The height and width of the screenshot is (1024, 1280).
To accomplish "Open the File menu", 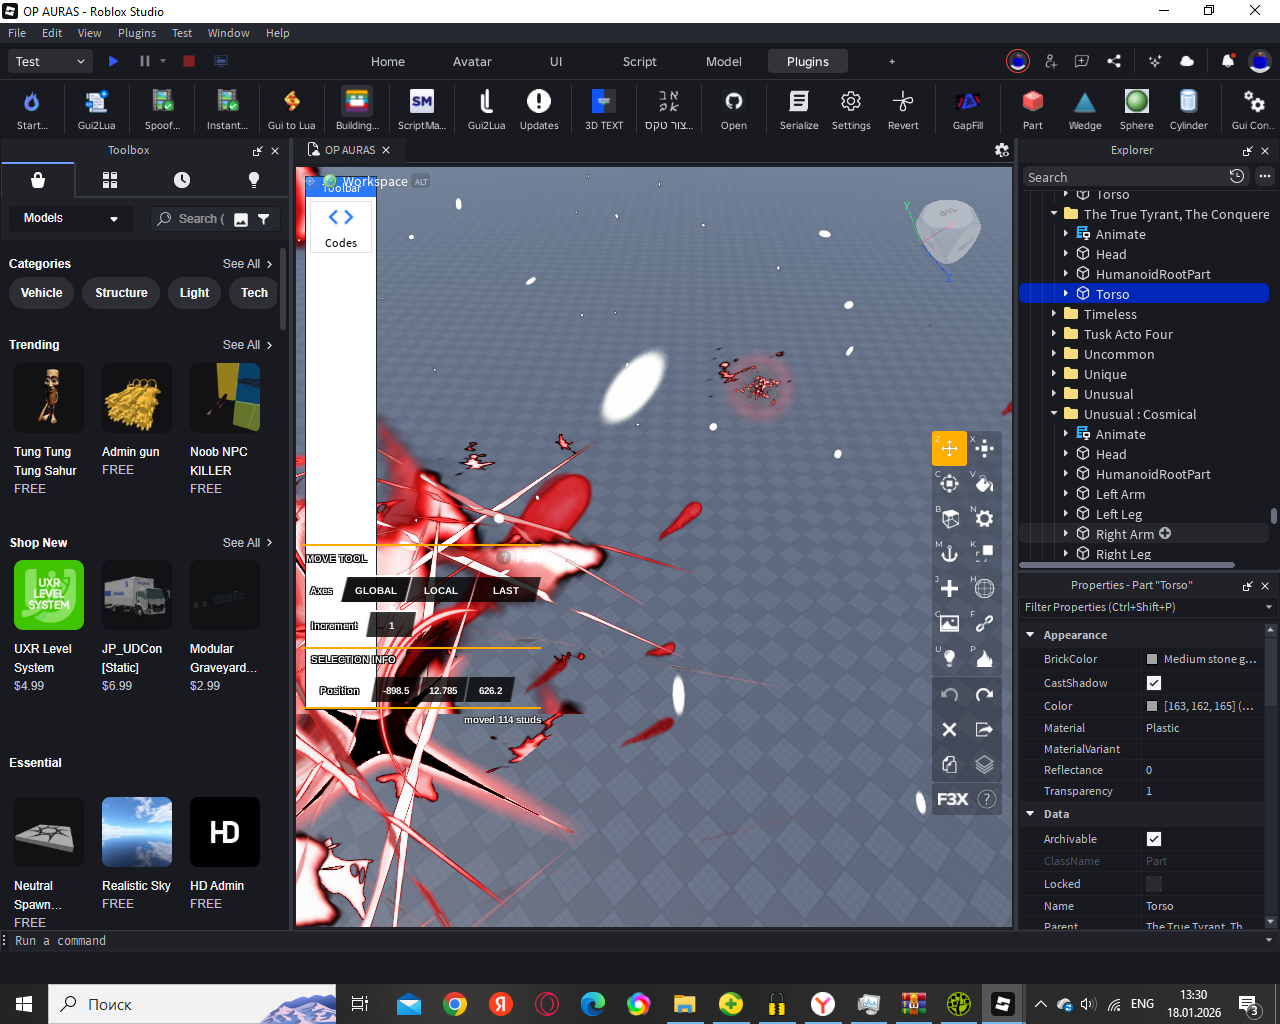I will tap(17, 33).
